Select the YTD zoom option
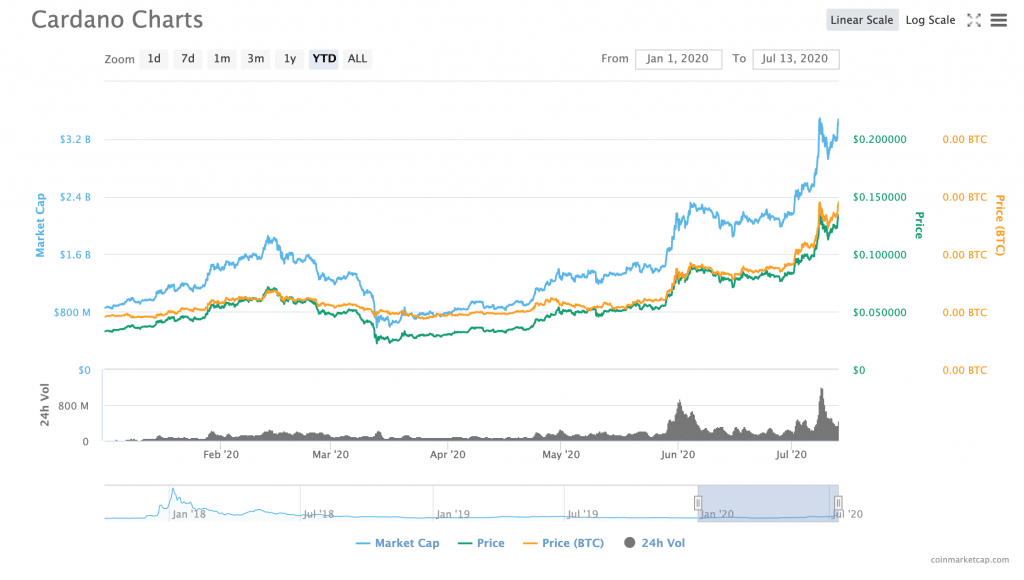 324,59
